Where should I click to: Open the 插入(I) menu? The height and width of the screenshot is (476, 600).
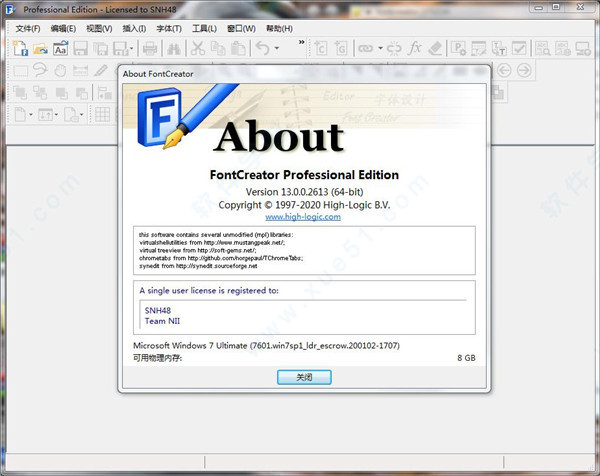[x=134, y=29]
